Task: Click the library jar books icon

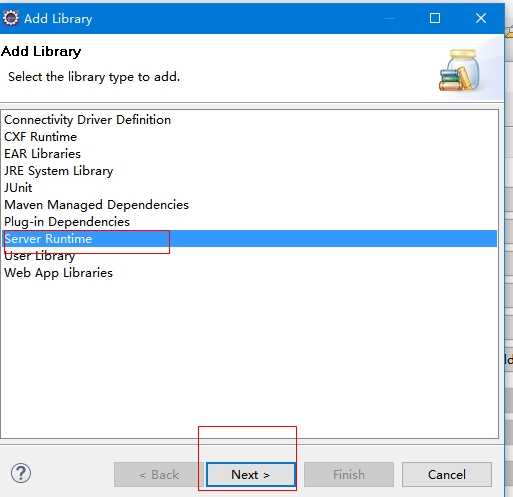Action: (x=460, y=70)
